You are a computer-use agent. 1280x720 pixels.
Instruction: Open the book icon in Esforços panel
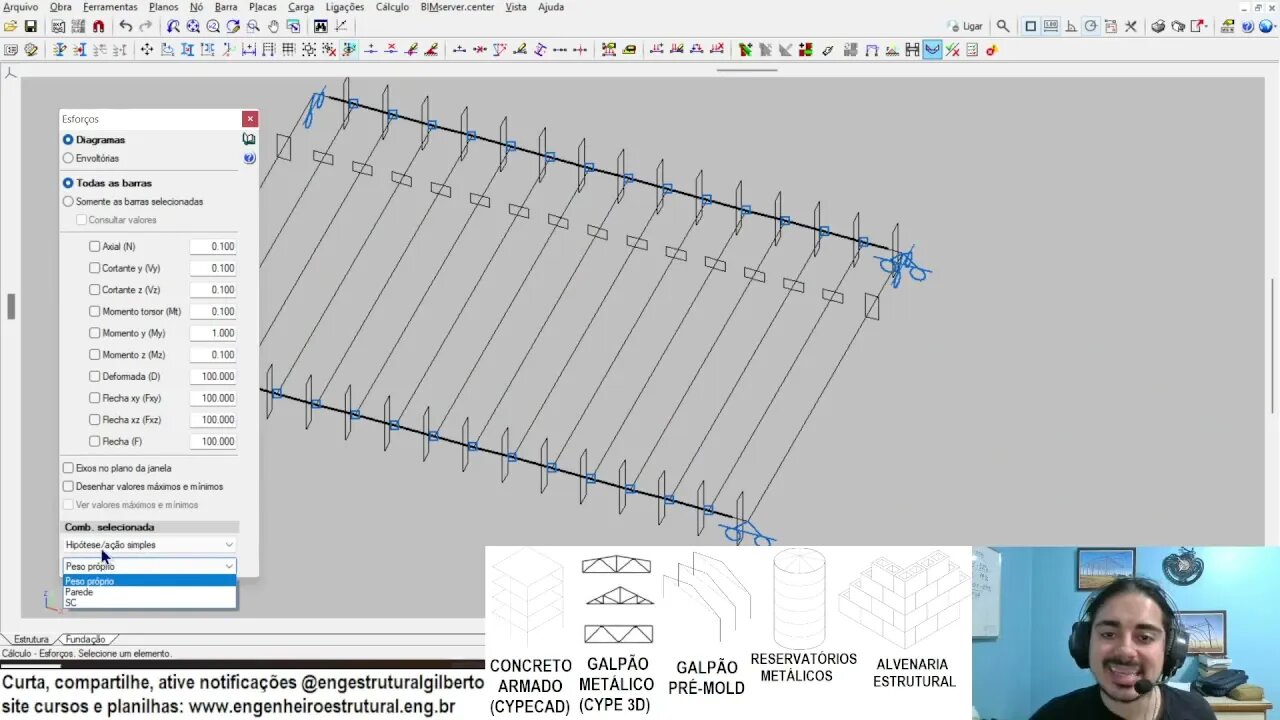coord(249,140)
